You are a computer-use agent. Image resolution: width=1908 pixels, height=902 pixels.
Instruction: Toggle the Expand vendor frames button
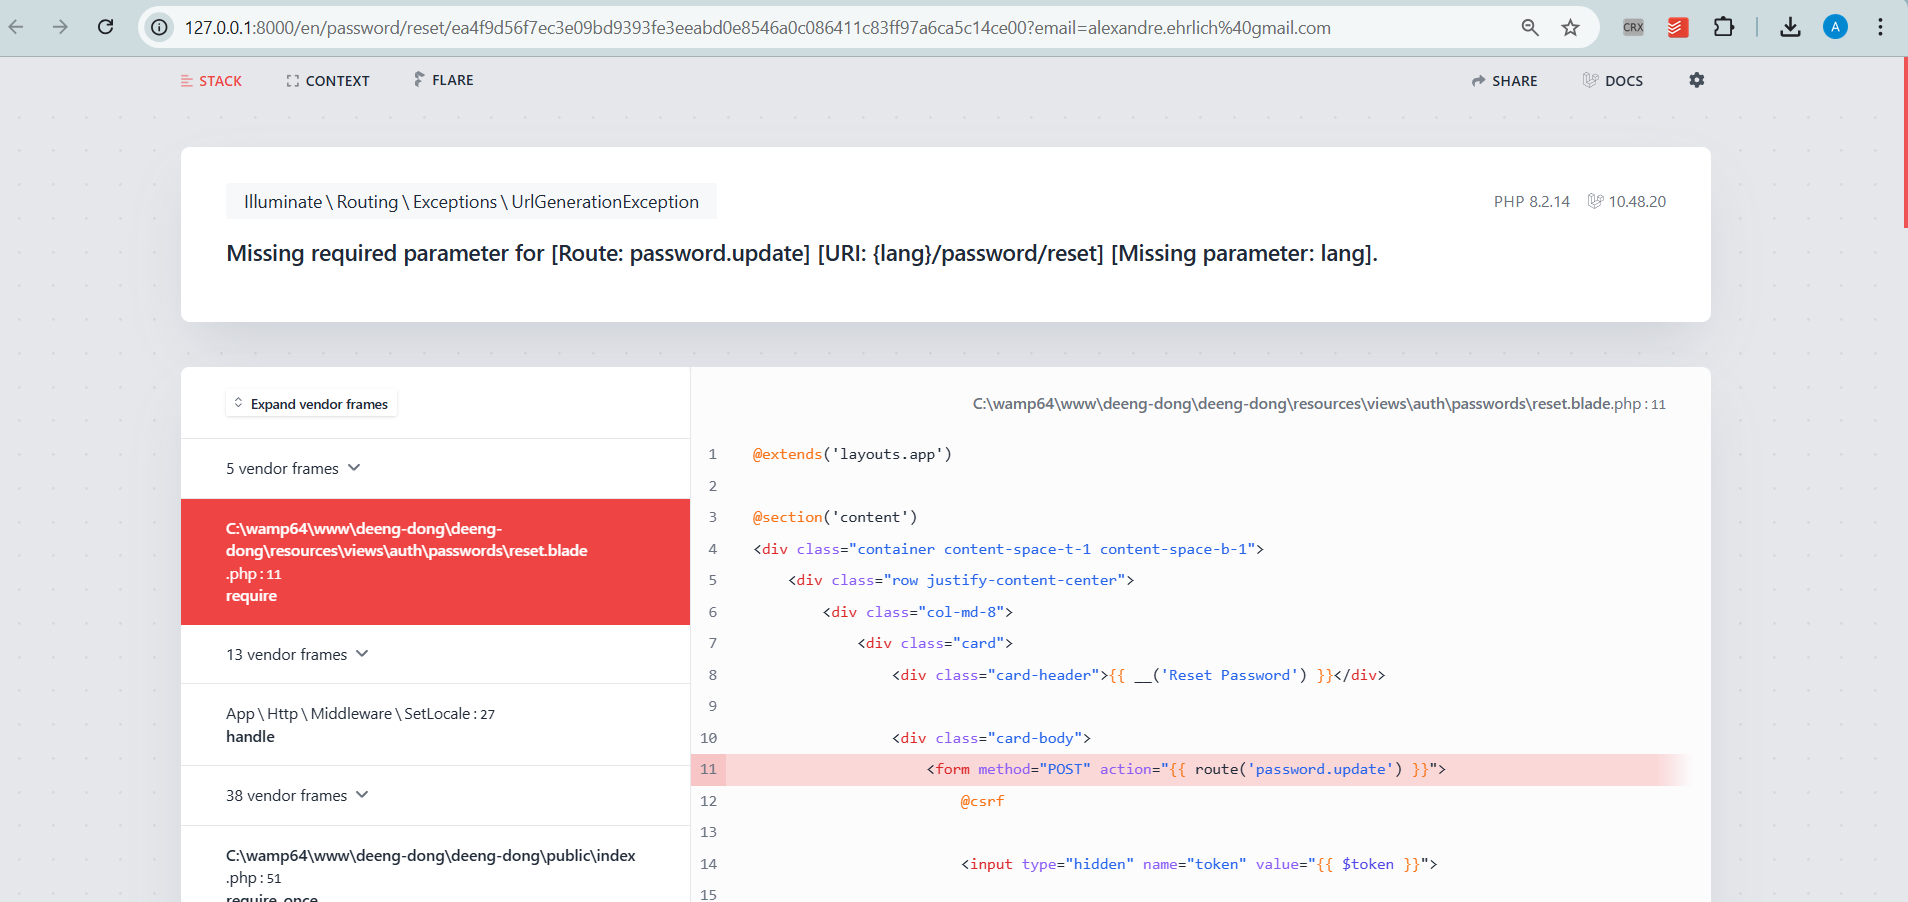coord(311,404)
